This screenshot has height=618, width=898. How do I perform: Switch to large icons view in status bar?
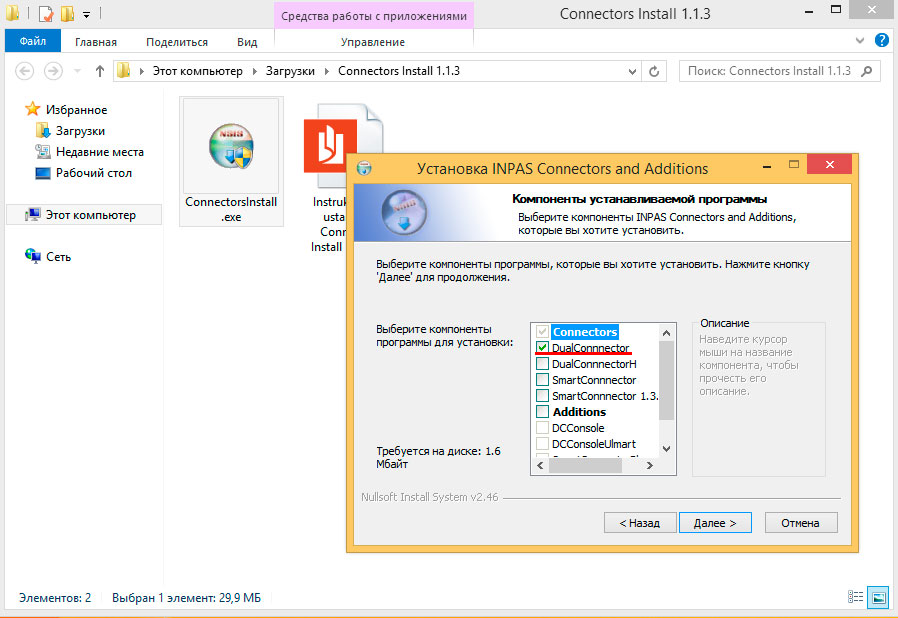878,597
